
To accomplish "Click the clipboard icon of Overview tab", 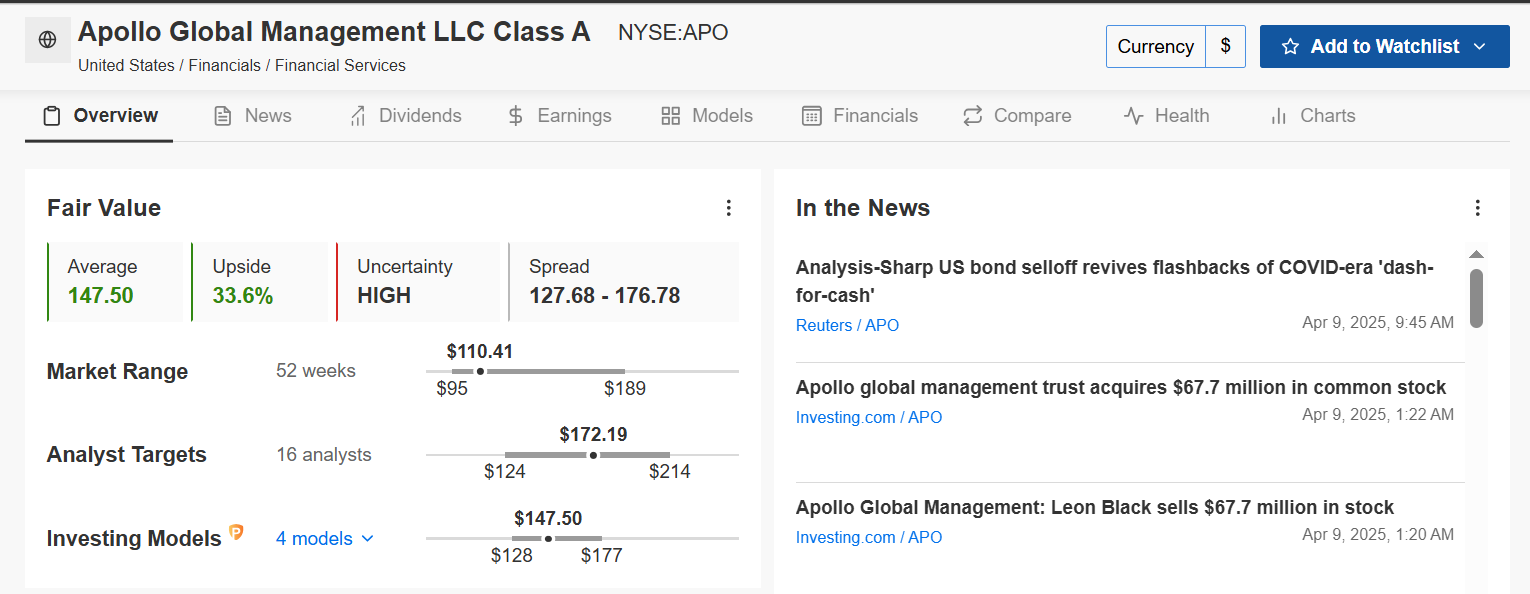I will tap(52, 116).
